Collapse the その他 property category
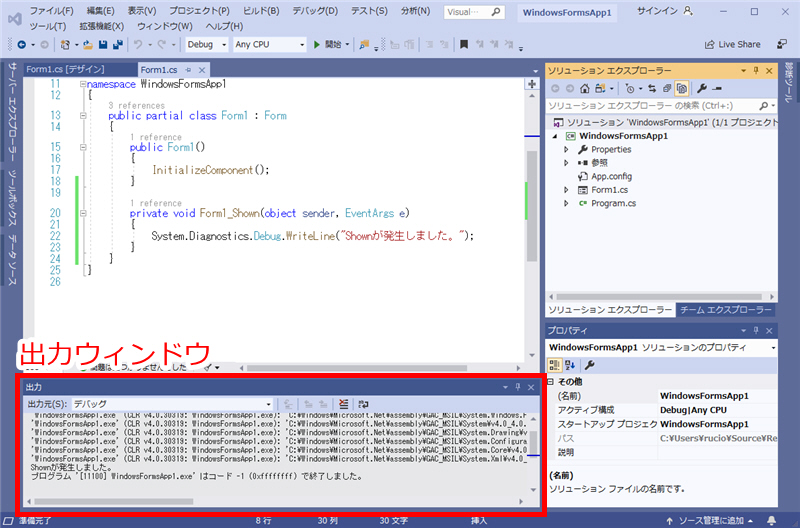 [551, 382]
